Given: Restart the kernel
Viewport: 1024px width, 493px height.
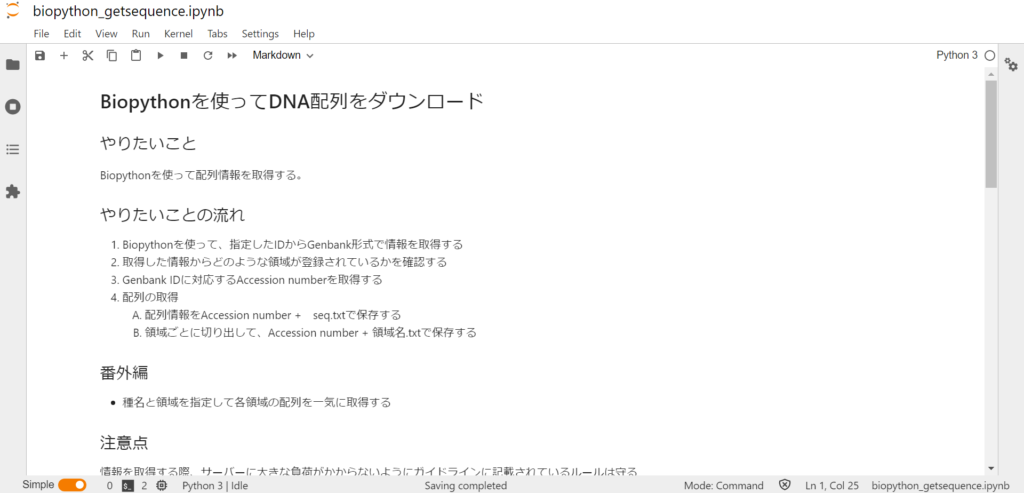Looking at the screenshot, I should pos(208,56).
